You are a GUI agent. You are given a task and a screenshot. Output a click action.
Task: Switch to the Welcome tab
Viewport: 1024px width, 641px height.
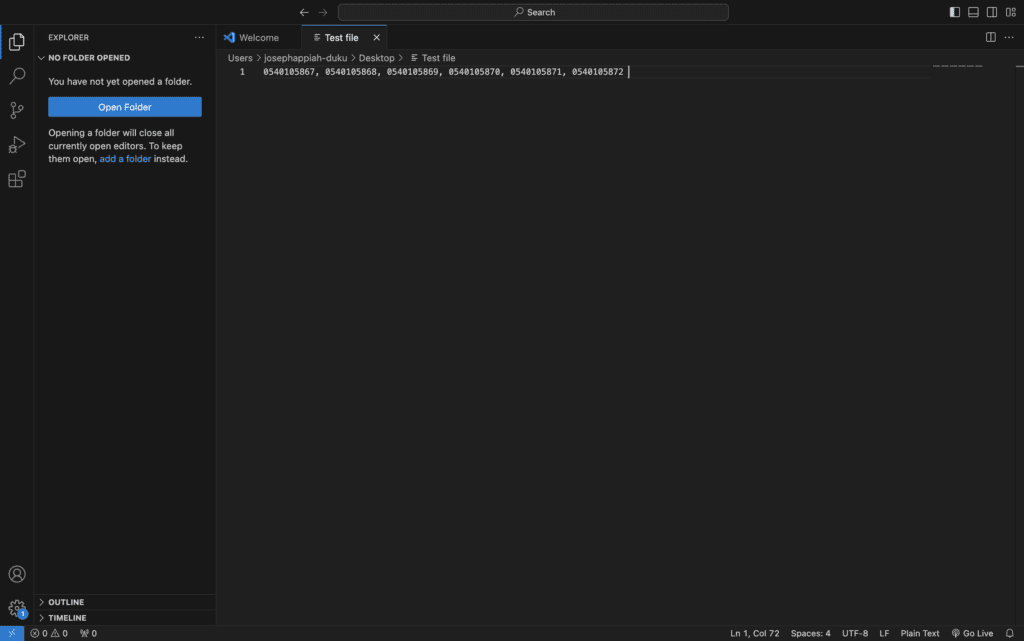258,37
